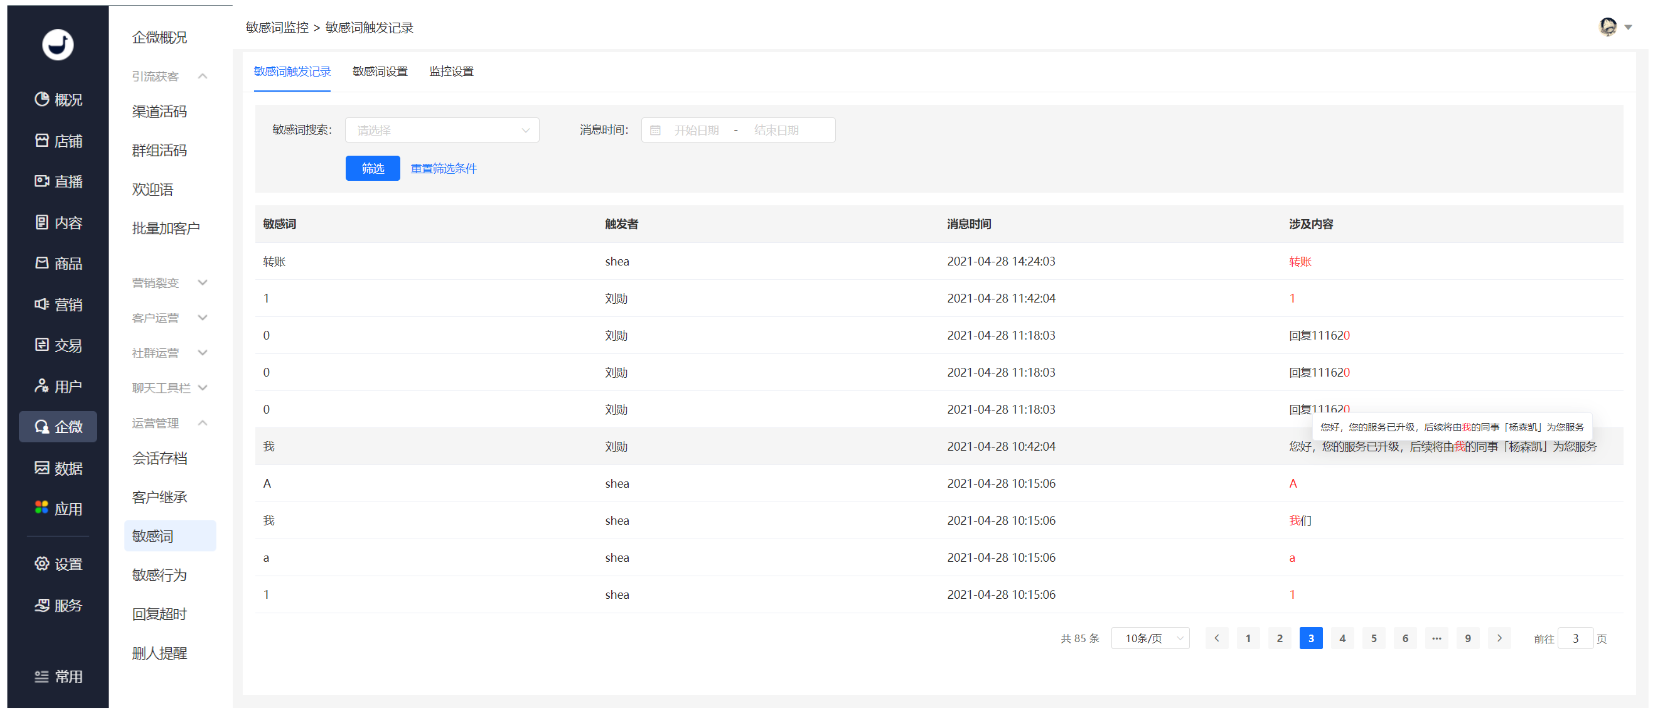Open the 10条/页 page size dropdown
1660x722 pixels.
coord(1150,638)
